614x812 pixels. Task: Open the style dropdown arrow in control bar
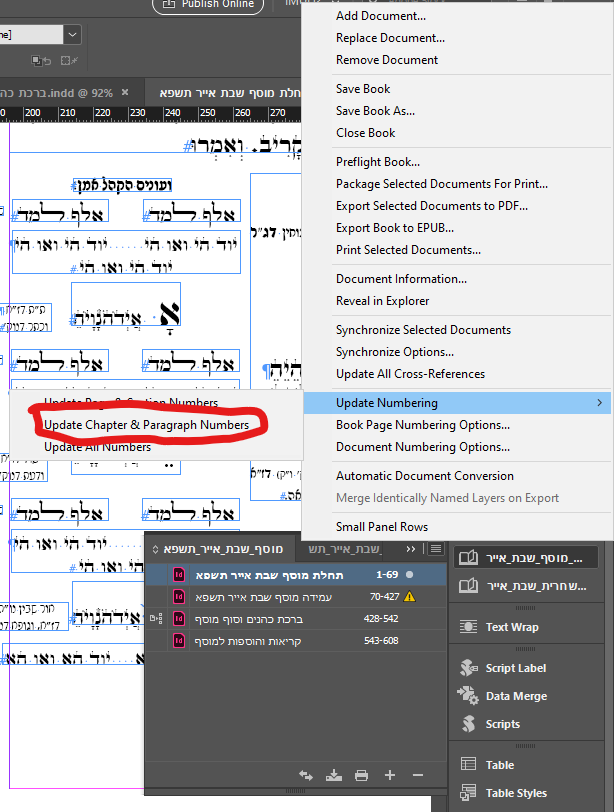coord(72,35)
